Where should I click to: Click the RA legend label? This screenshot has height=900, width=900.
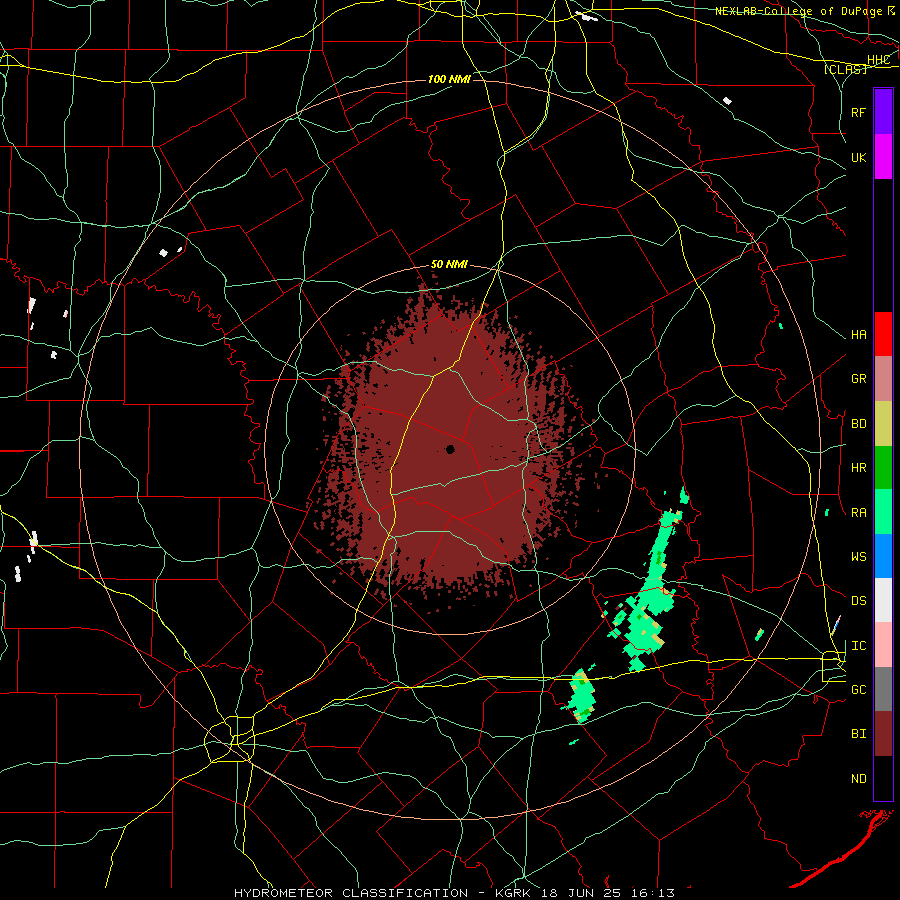(x=858, y=513)
